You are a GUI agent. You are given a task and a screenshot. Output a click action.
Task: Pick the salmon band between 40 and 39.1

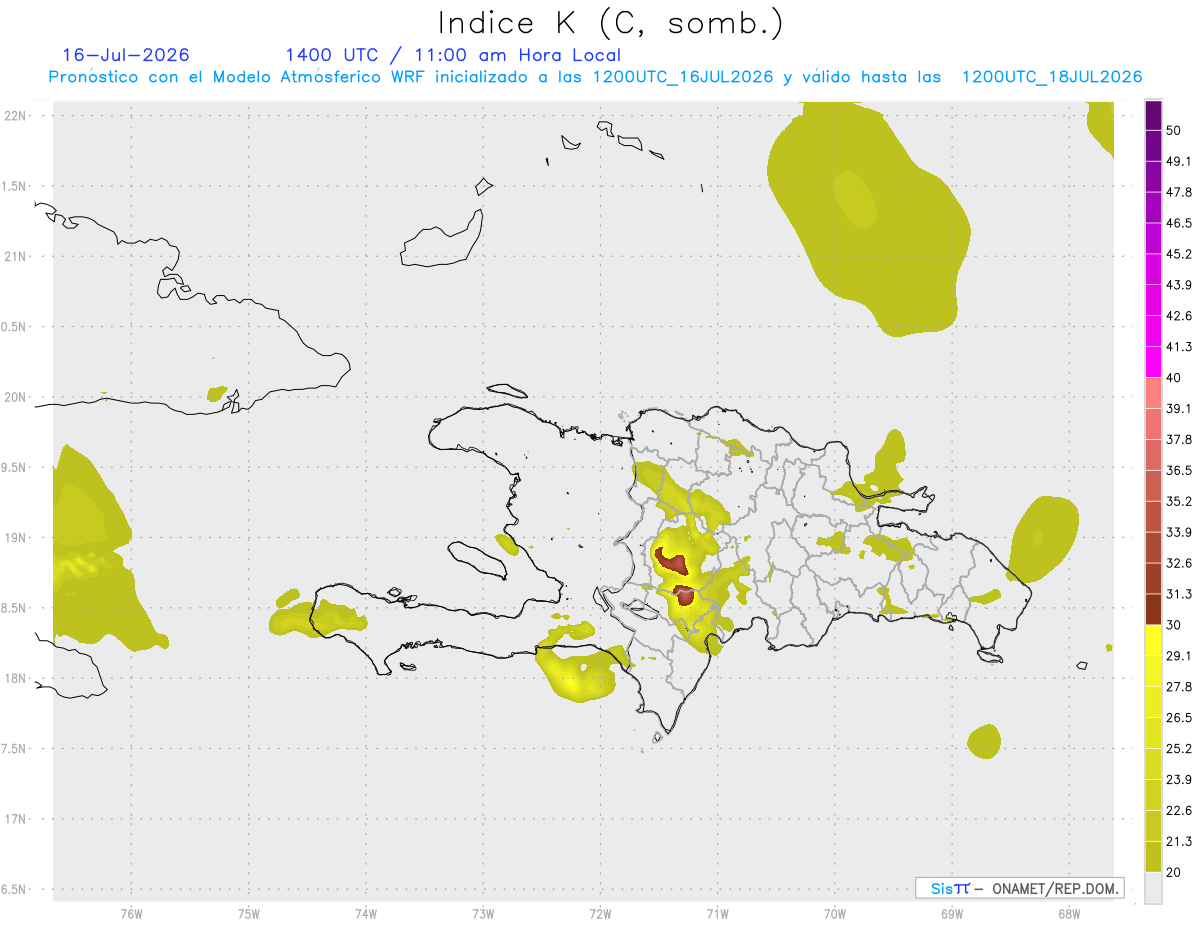point(1153,393)
